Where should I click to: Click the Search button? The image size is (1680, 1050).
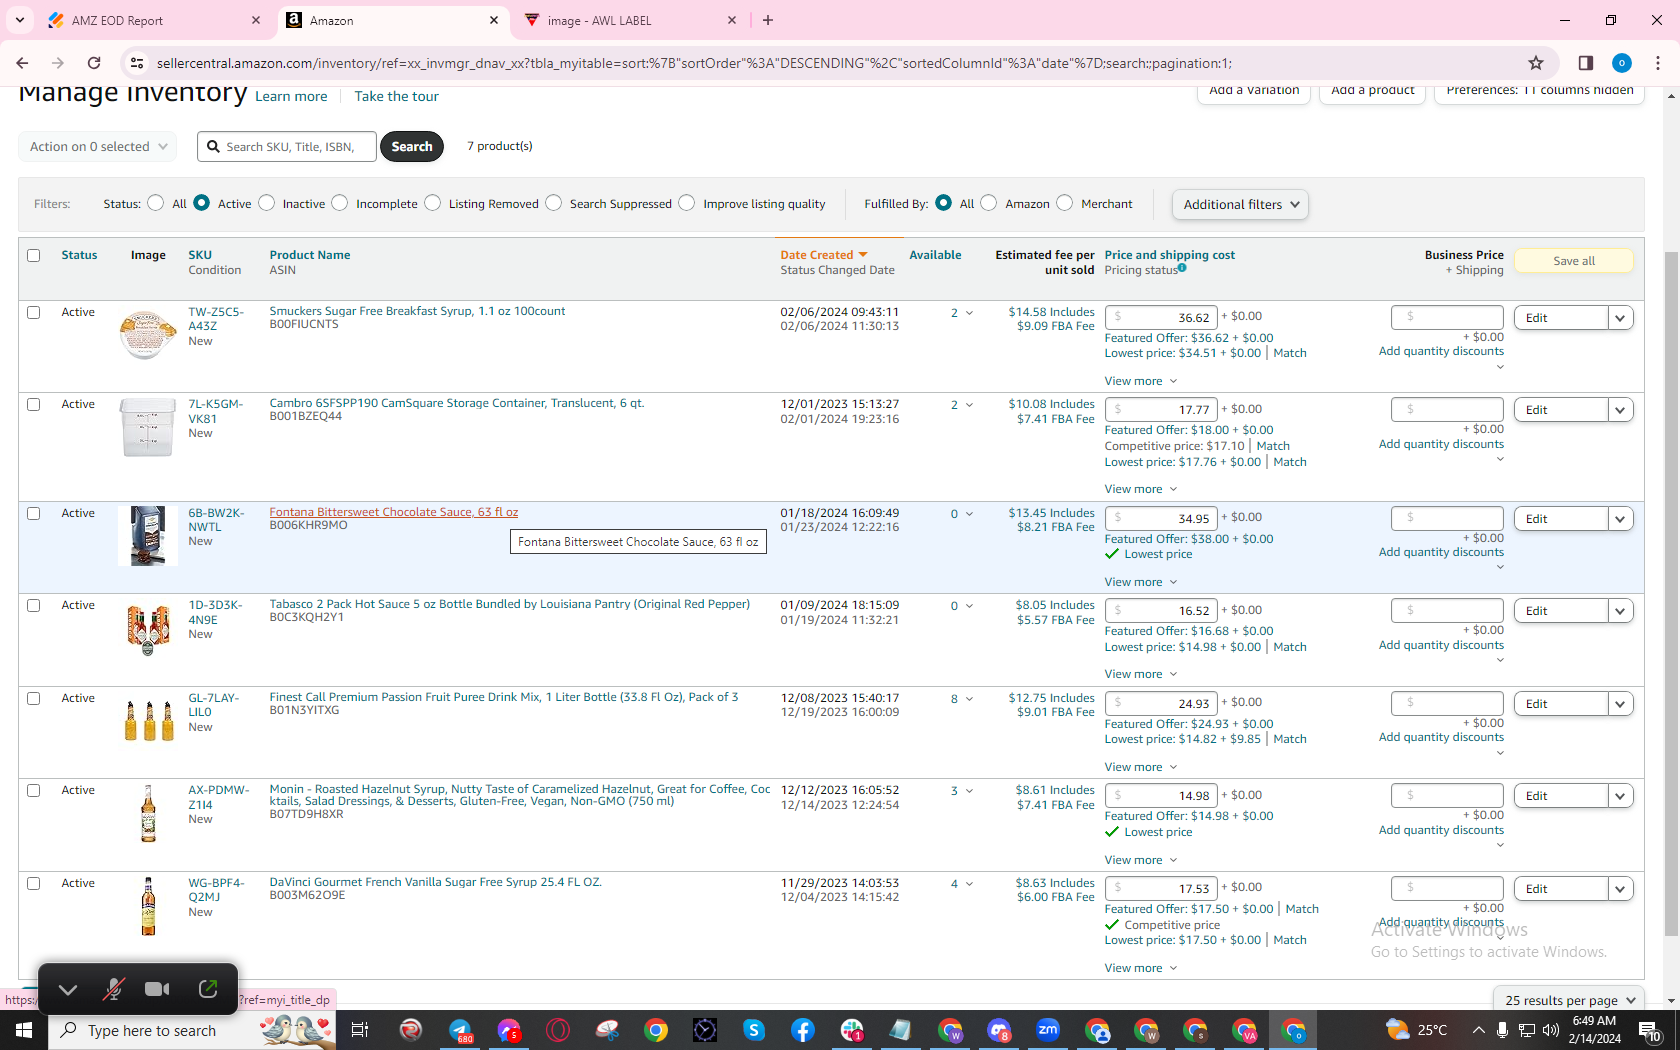click(412, 146)
